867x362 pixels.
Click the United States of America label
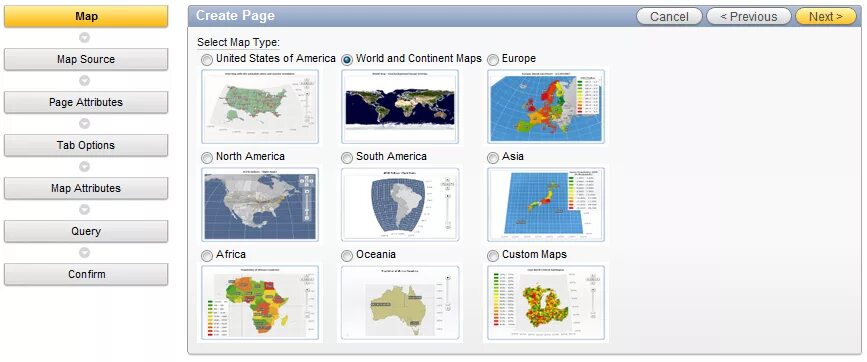click(x=276, y=59)
